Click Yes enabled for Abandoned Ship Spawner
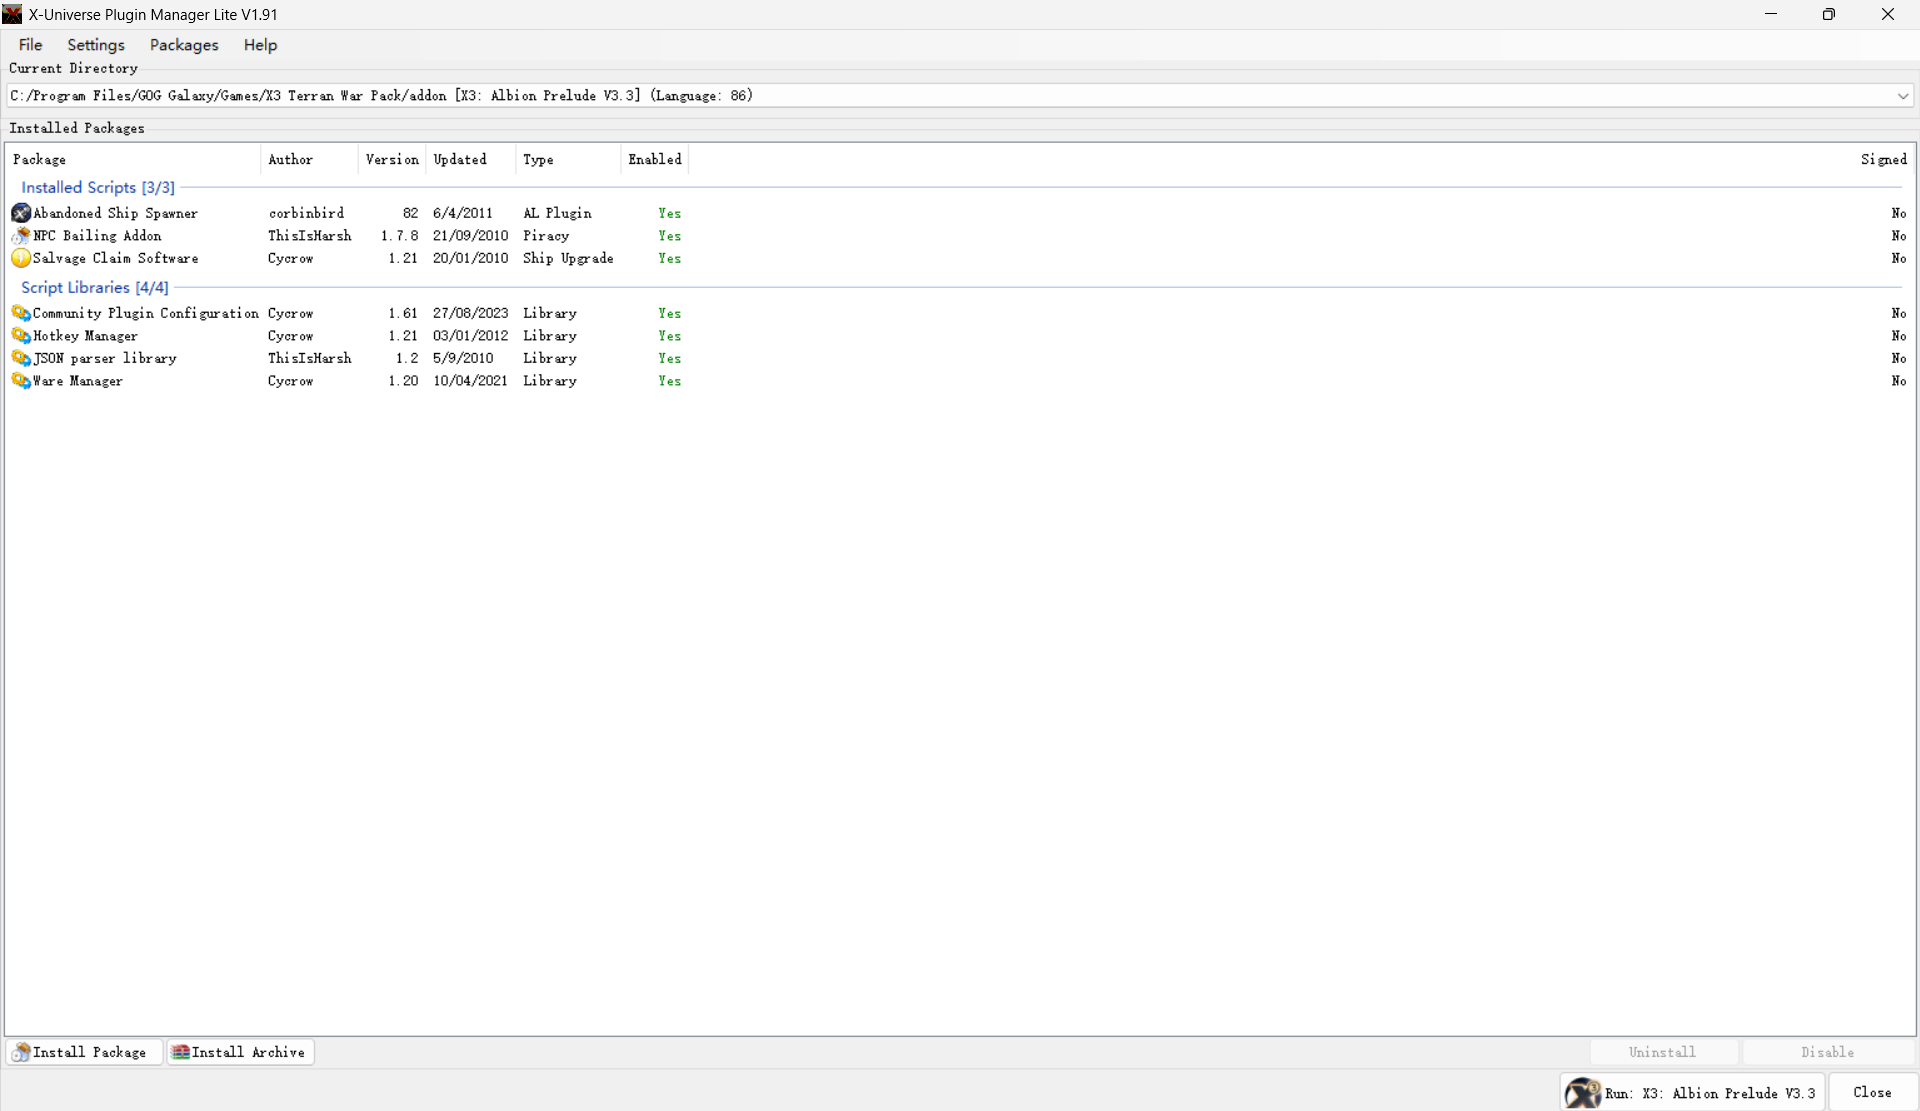The image size is (1920, 1111). pyautogui.click(x=670, y=213)
